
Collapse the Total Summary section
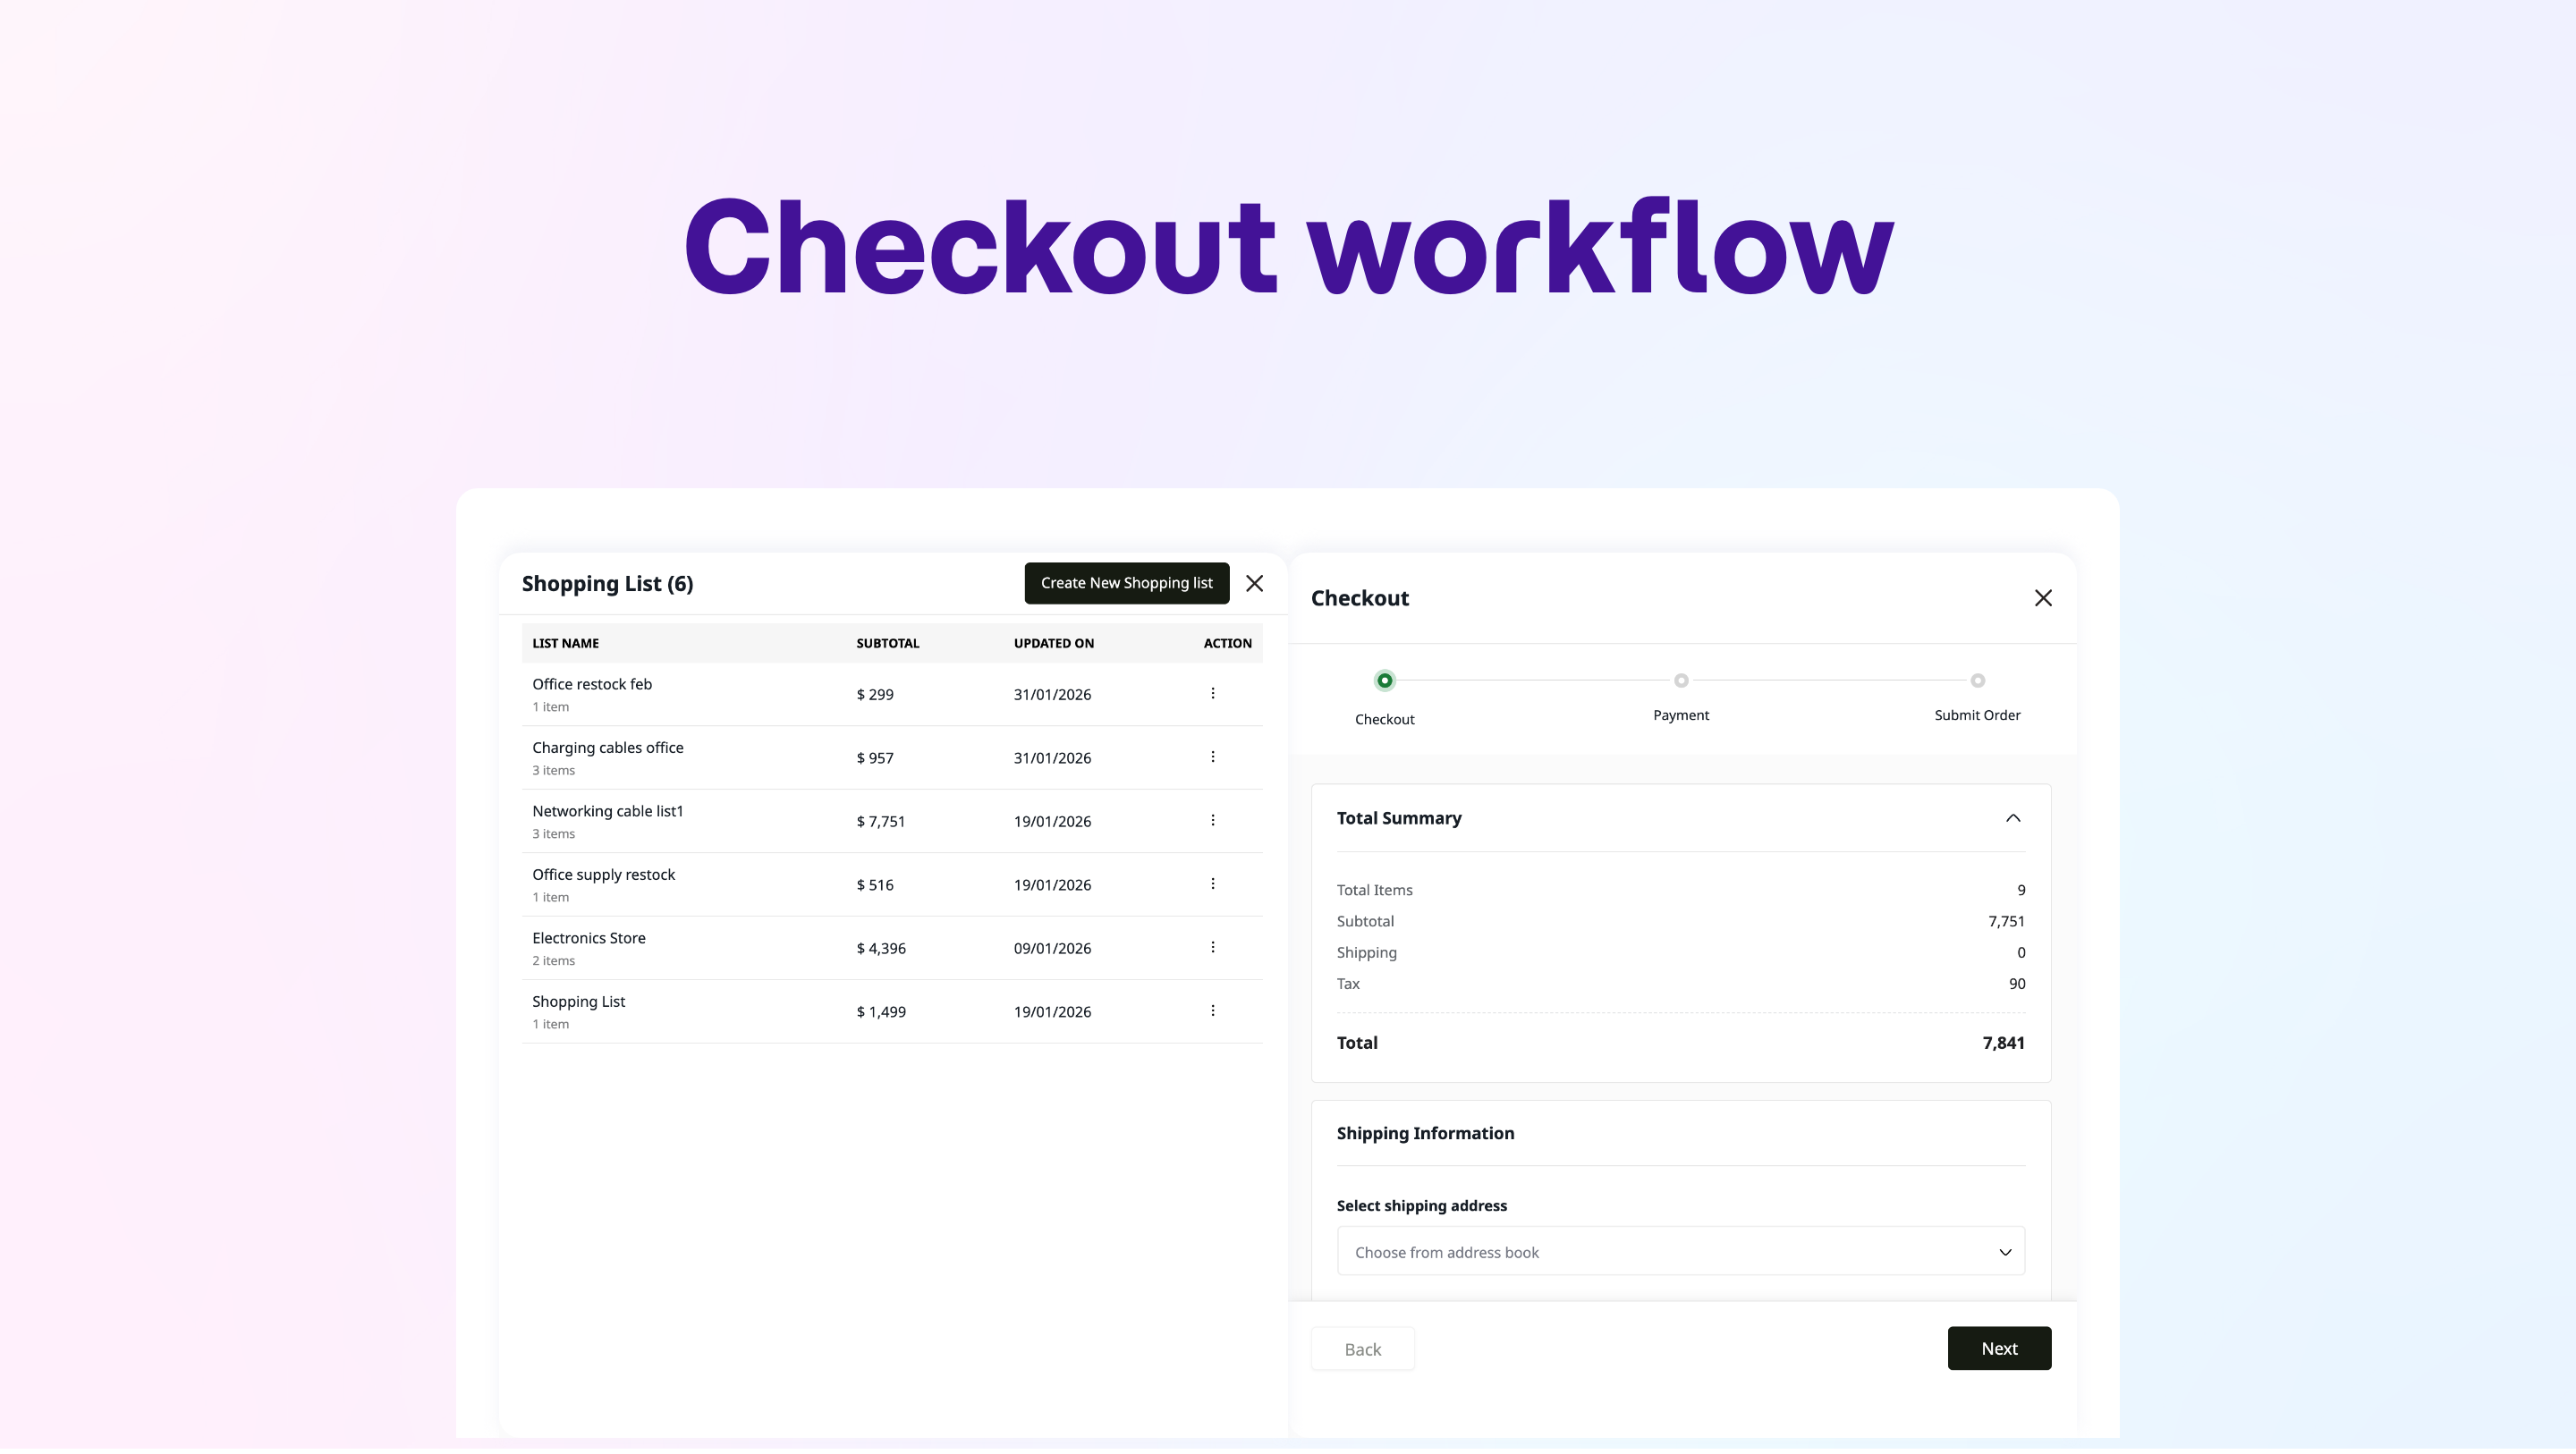click(x=2012, y=818)
